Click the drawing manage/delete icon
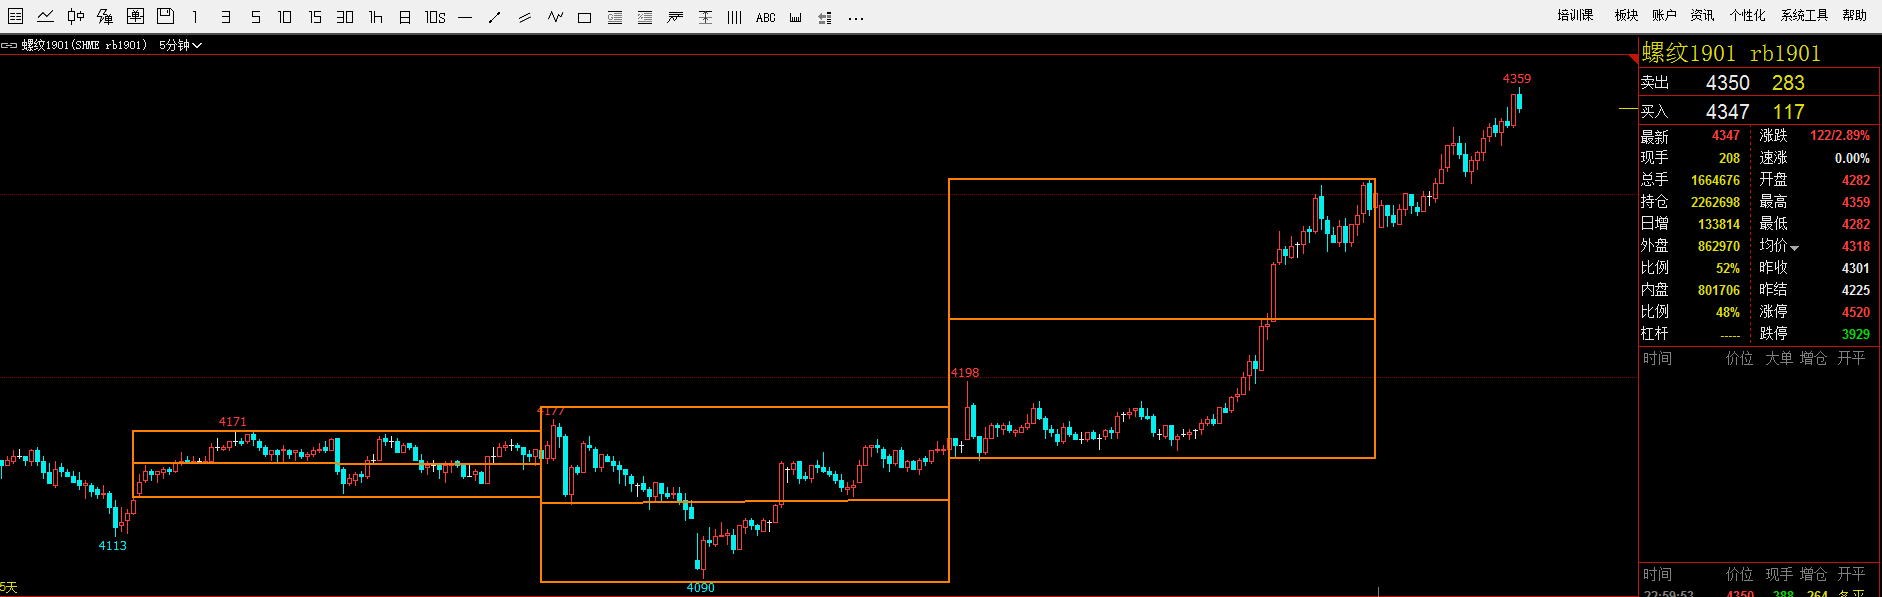 pyautogui.click(x=825, y=17)
